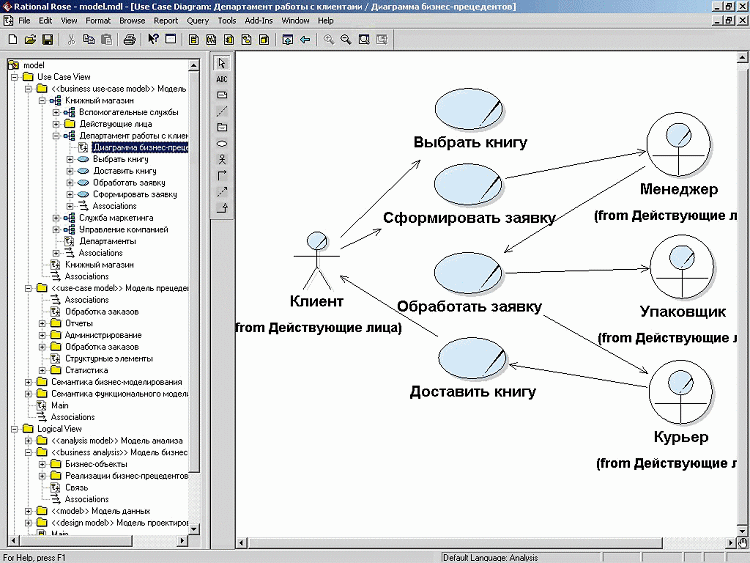Select the Менеджер actor on the diagram
Image resolution: width=750 pixels, height=563 pixels.
[678, 144]
